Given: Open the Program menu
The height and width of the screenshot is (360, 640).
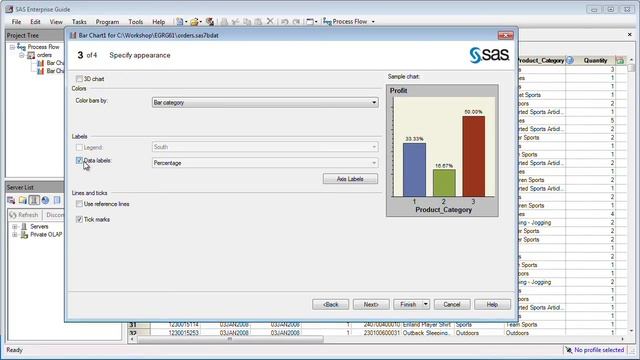Looking at the screenshot, I should (107, 22).
